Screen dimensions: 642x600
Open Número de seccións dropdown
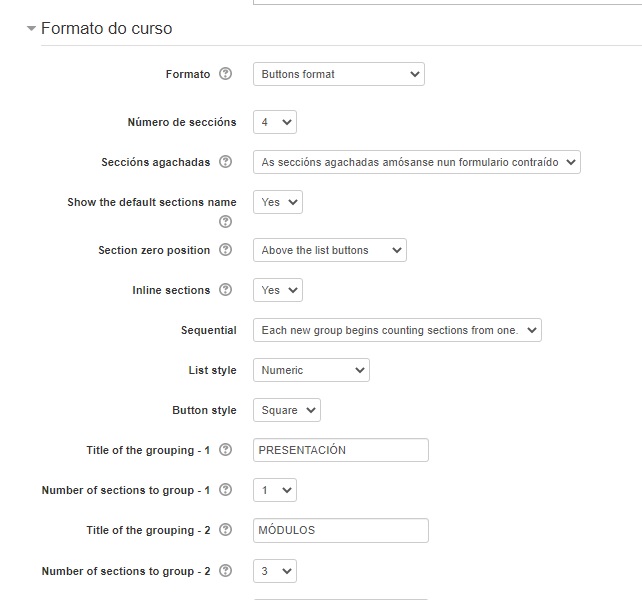click(x=274, y=122)
